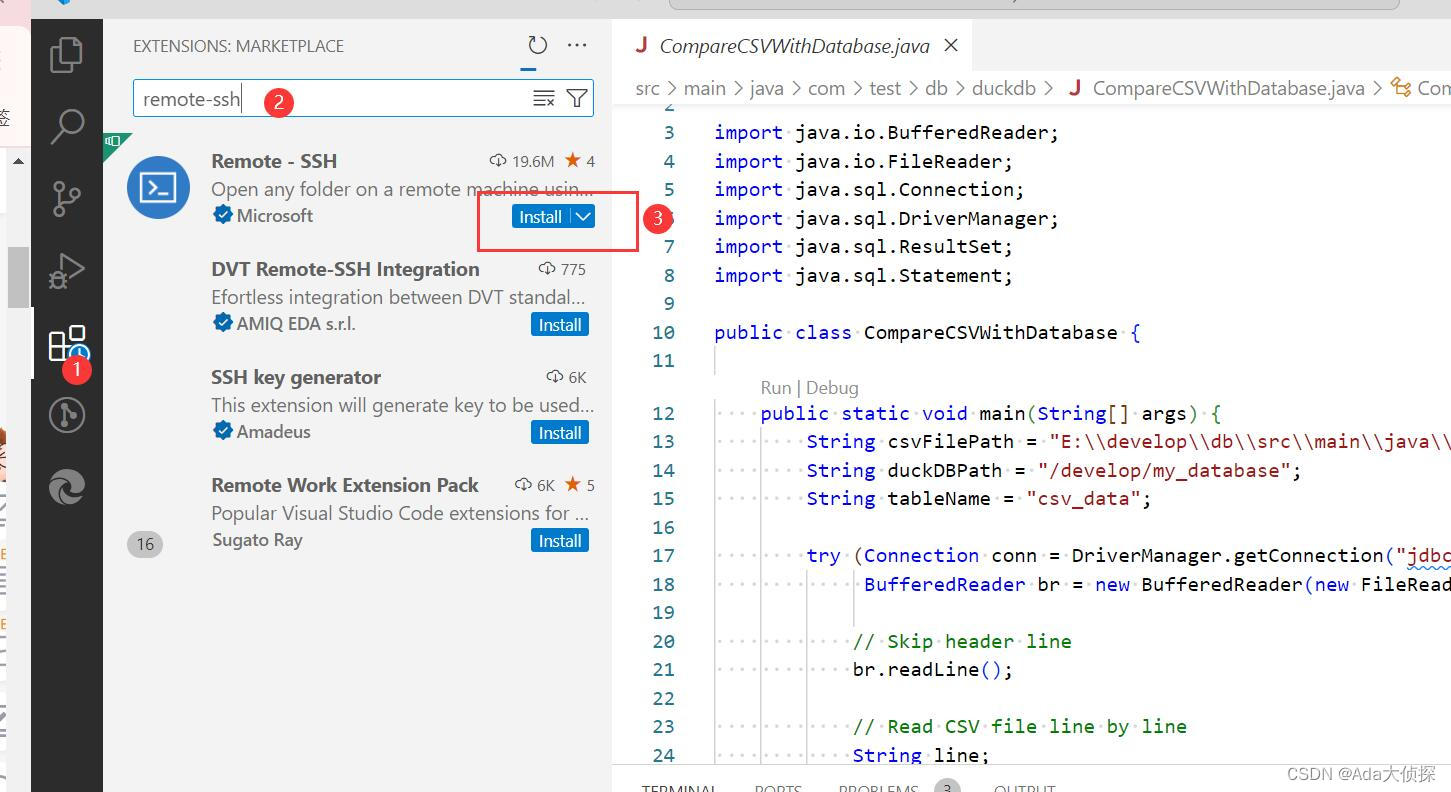This screenshot has width=1451, height=792.
Task: Click breadcrumb segment test
Action: [885, 88]
